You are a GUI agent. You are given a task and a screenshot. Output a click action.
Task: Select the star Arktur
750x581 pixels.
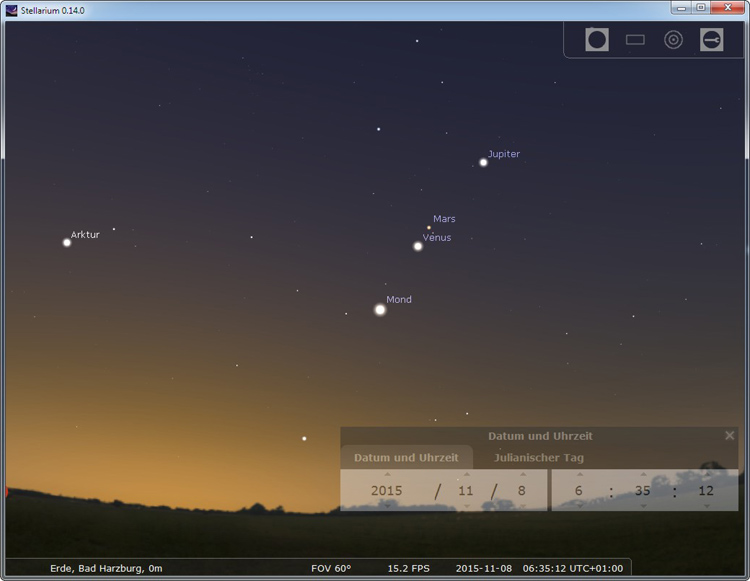[67, 242]
